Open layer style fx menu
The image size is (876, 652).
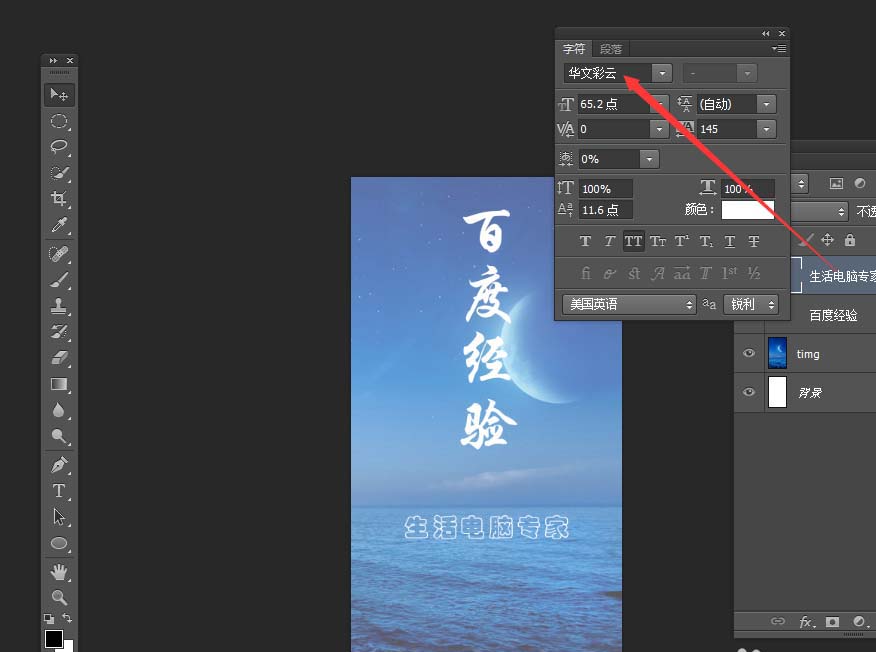(x=805, y=621)
